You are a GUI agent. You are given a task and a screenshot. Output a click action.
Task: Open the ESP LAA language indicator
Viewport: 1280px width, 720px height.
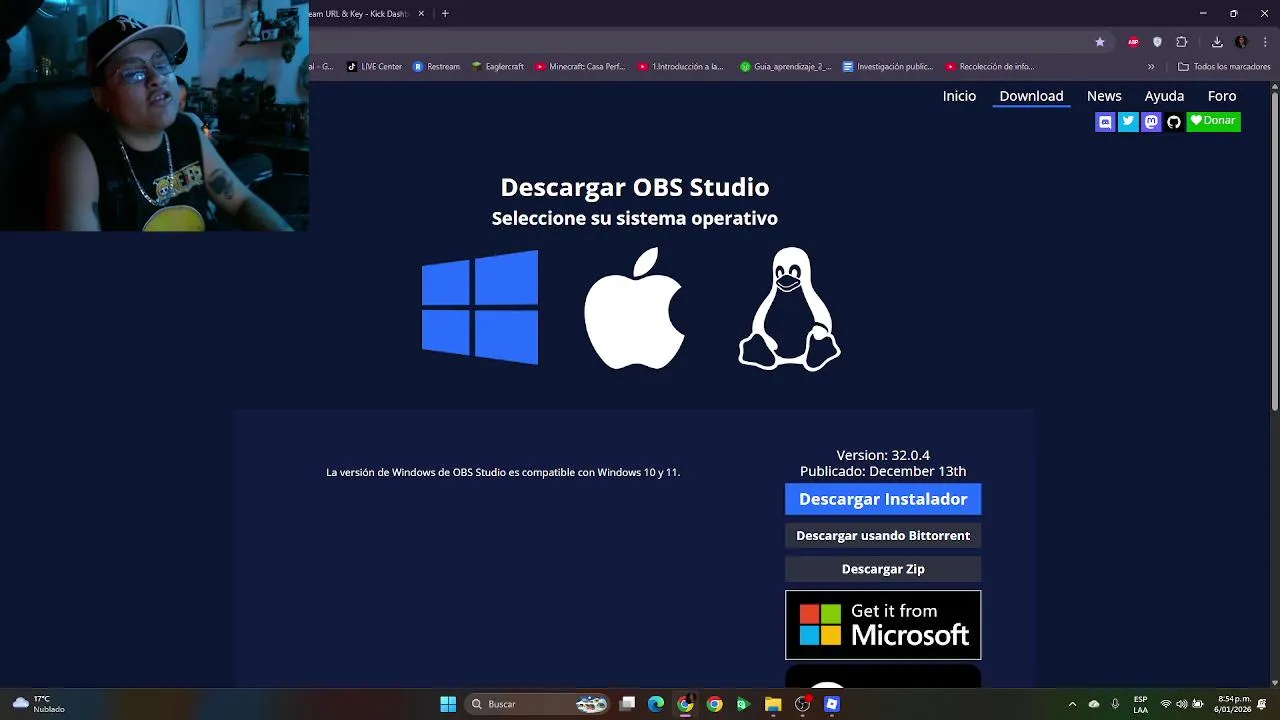click(1140, 704)
